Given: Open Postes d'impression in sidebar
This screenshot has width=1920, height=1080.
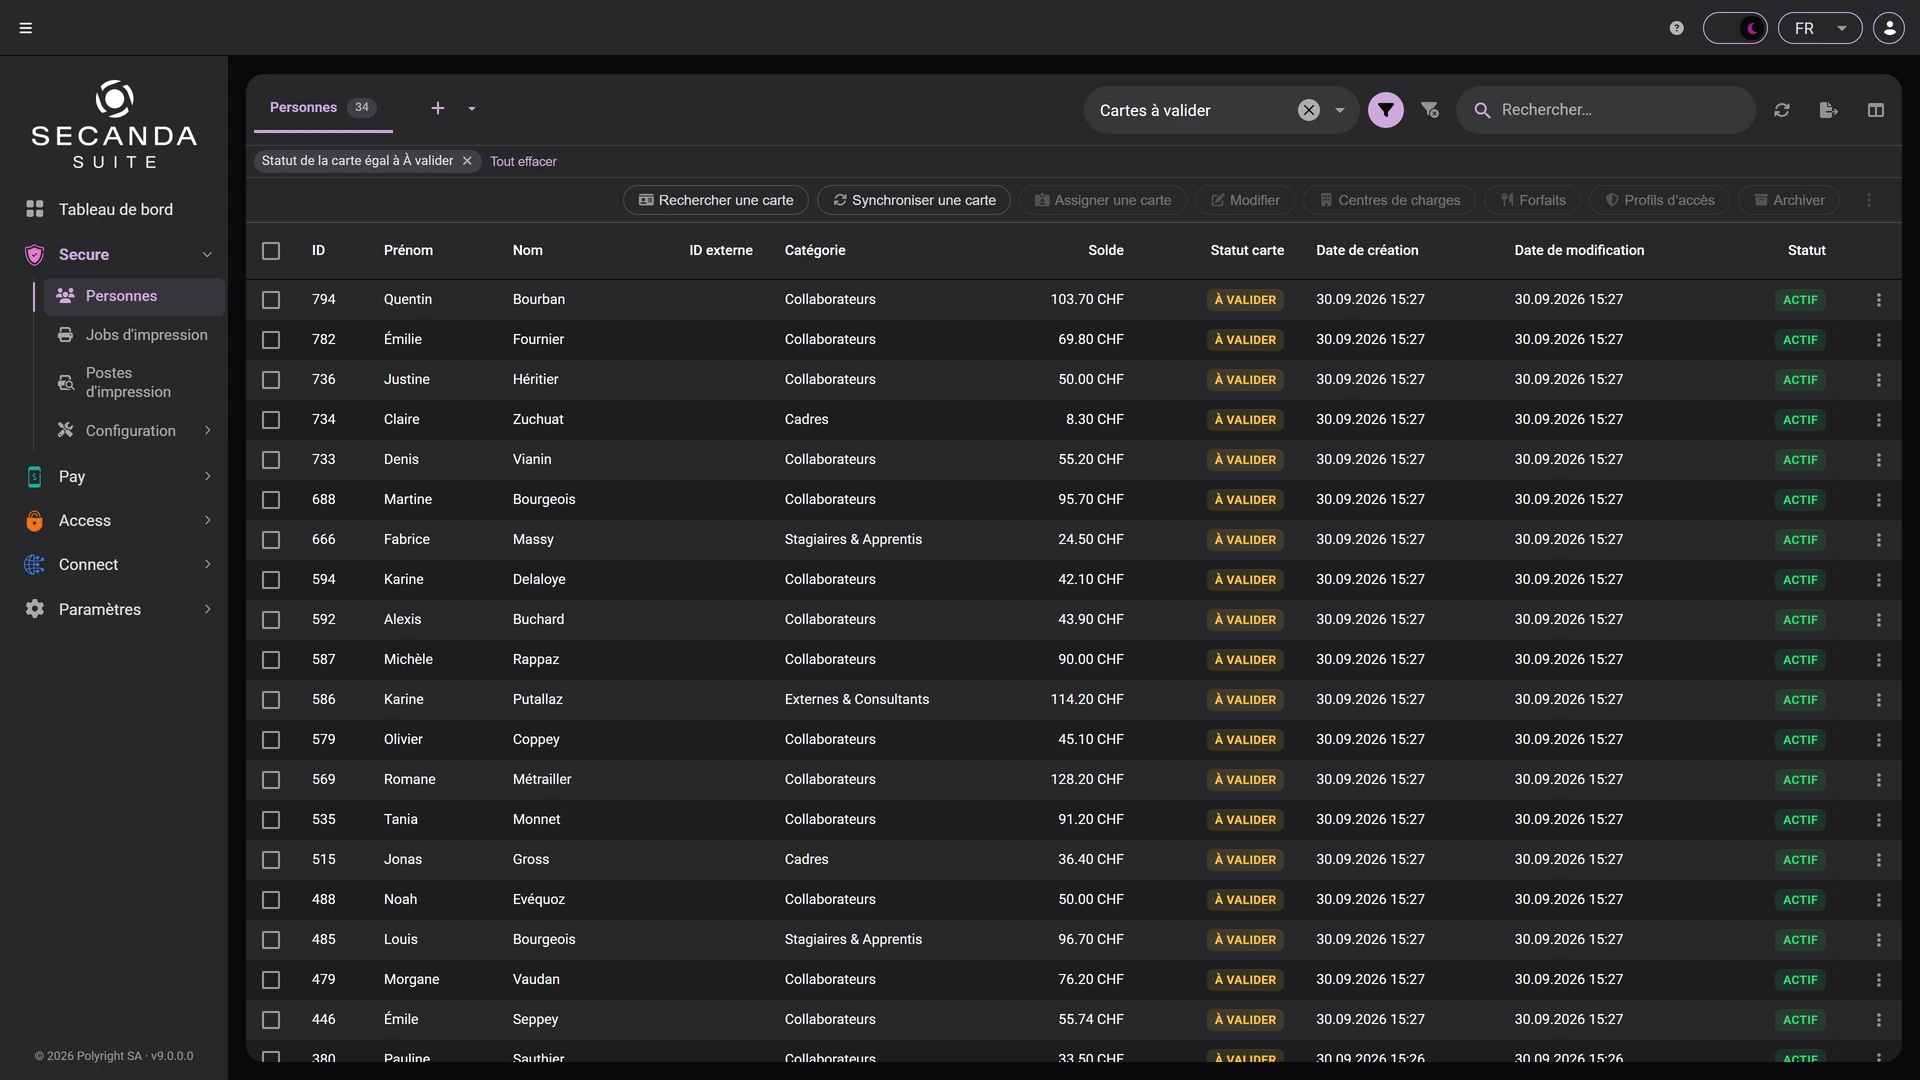Looking at the screenshot, I should click(x=133, y=382).
